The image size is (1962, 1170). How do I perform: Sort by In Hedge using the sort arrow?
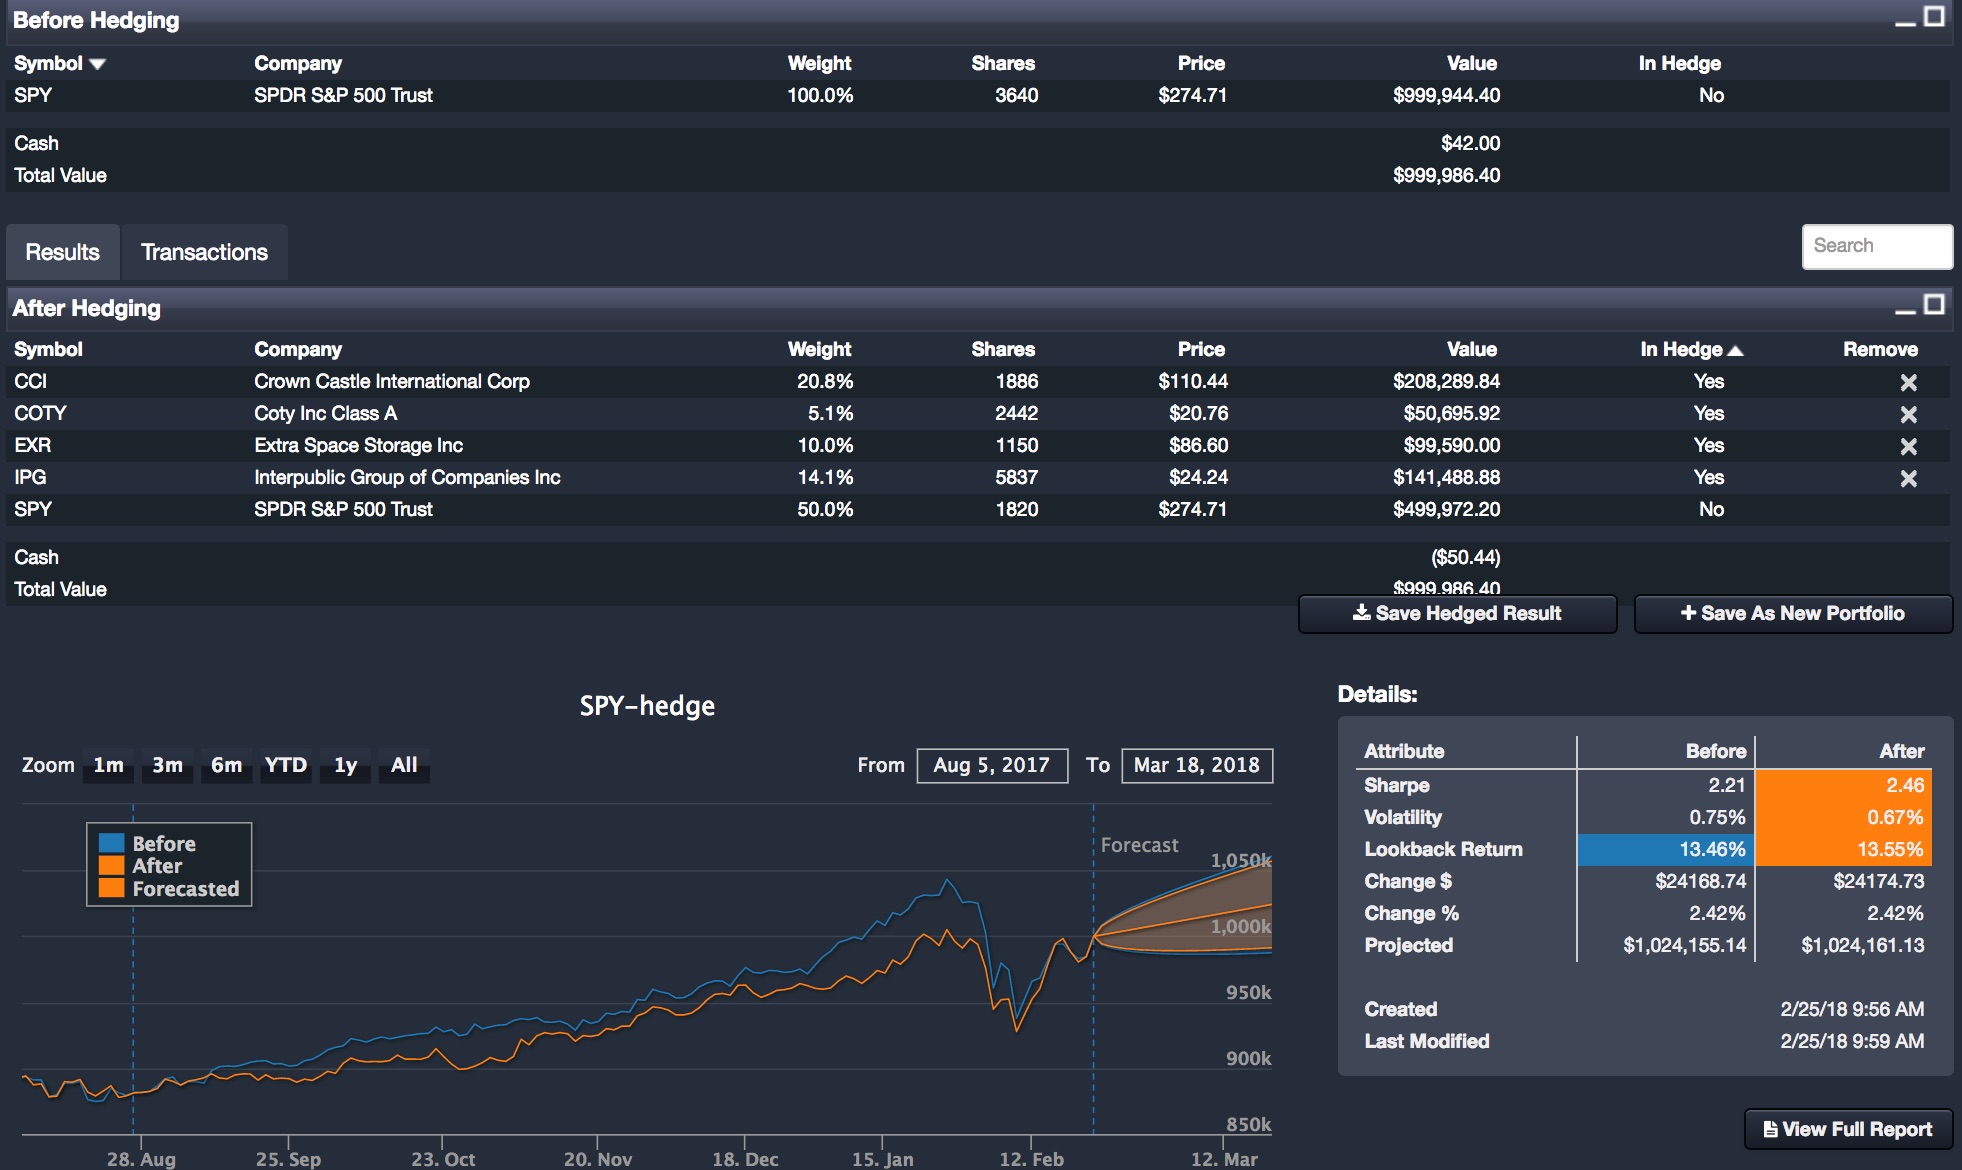[1736, 349]
